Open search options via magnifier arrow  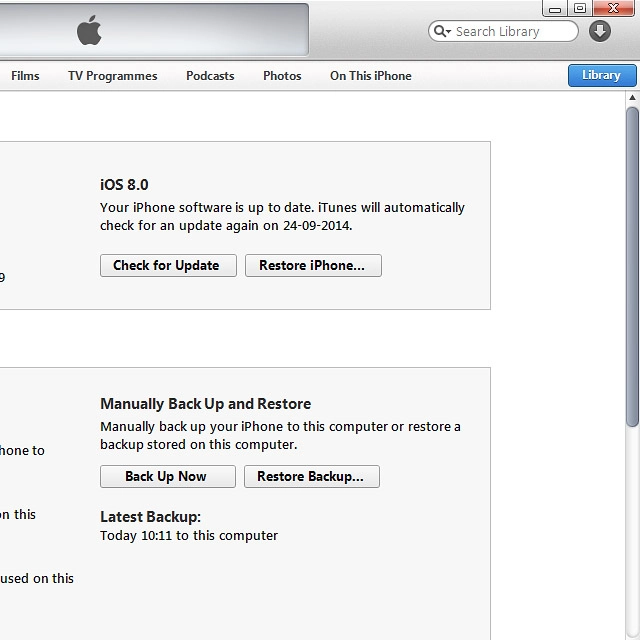point(441,31)
